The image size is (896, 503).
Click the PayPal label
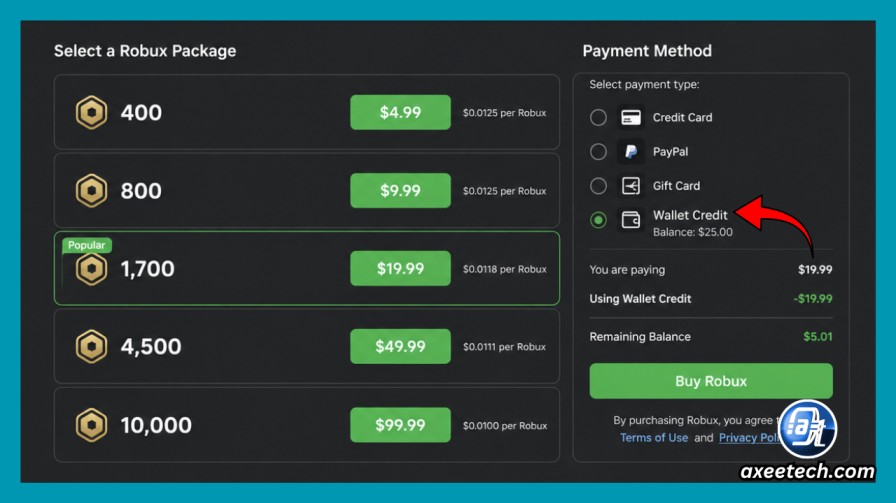coord(670,152)
